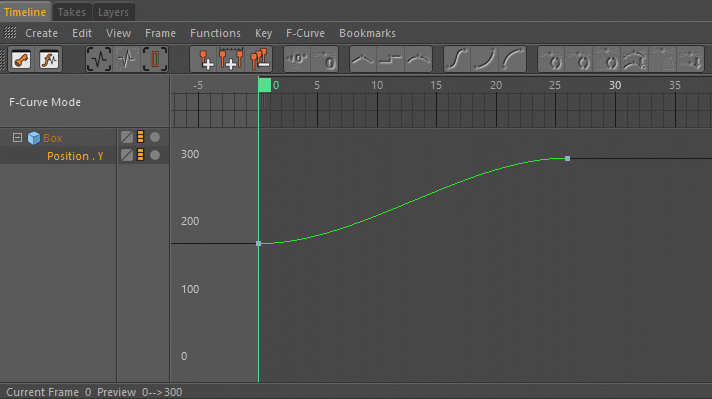The width and height of the screenshot is (712, 399).
Task: Click Create Markers range icon with two pins
Action: click(231, 59)
